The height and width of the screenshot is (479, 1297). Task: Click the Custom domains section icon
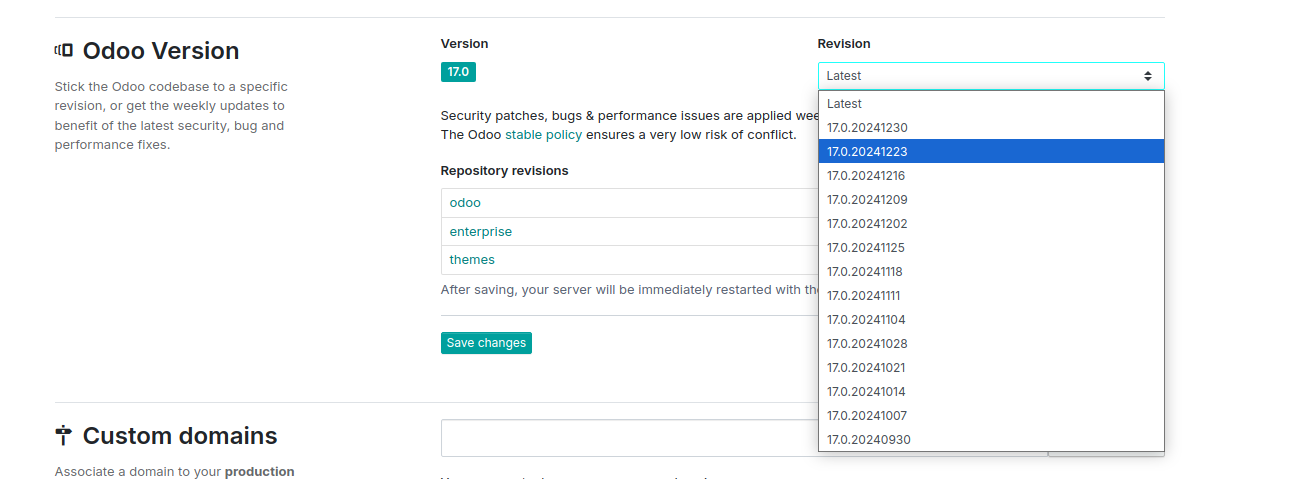(x=64, y=435)
